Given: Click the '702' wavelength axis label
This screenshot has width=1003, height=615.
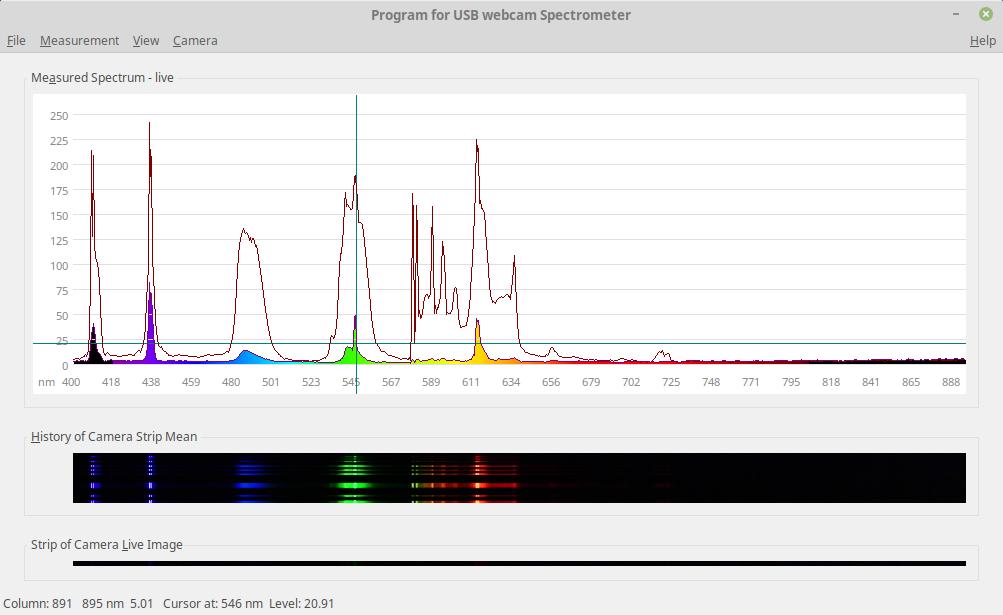Looking at the screenshot, I should tap(631, 382).
